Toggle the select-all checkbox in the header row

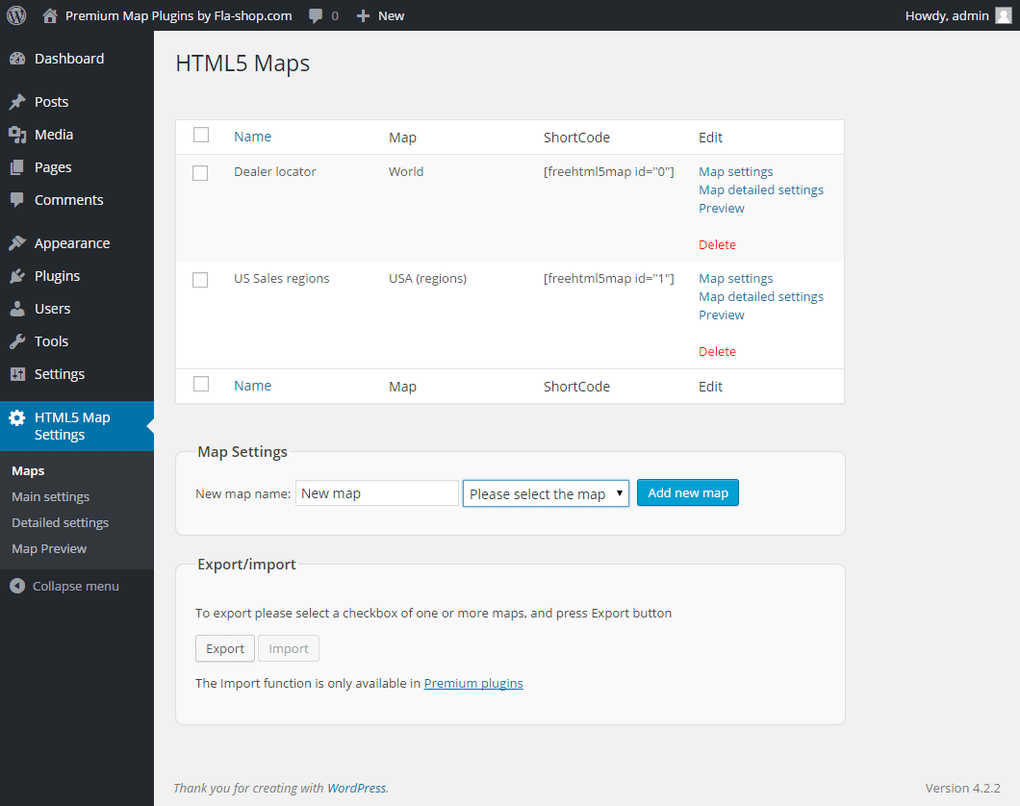click(x=200, y=134)
